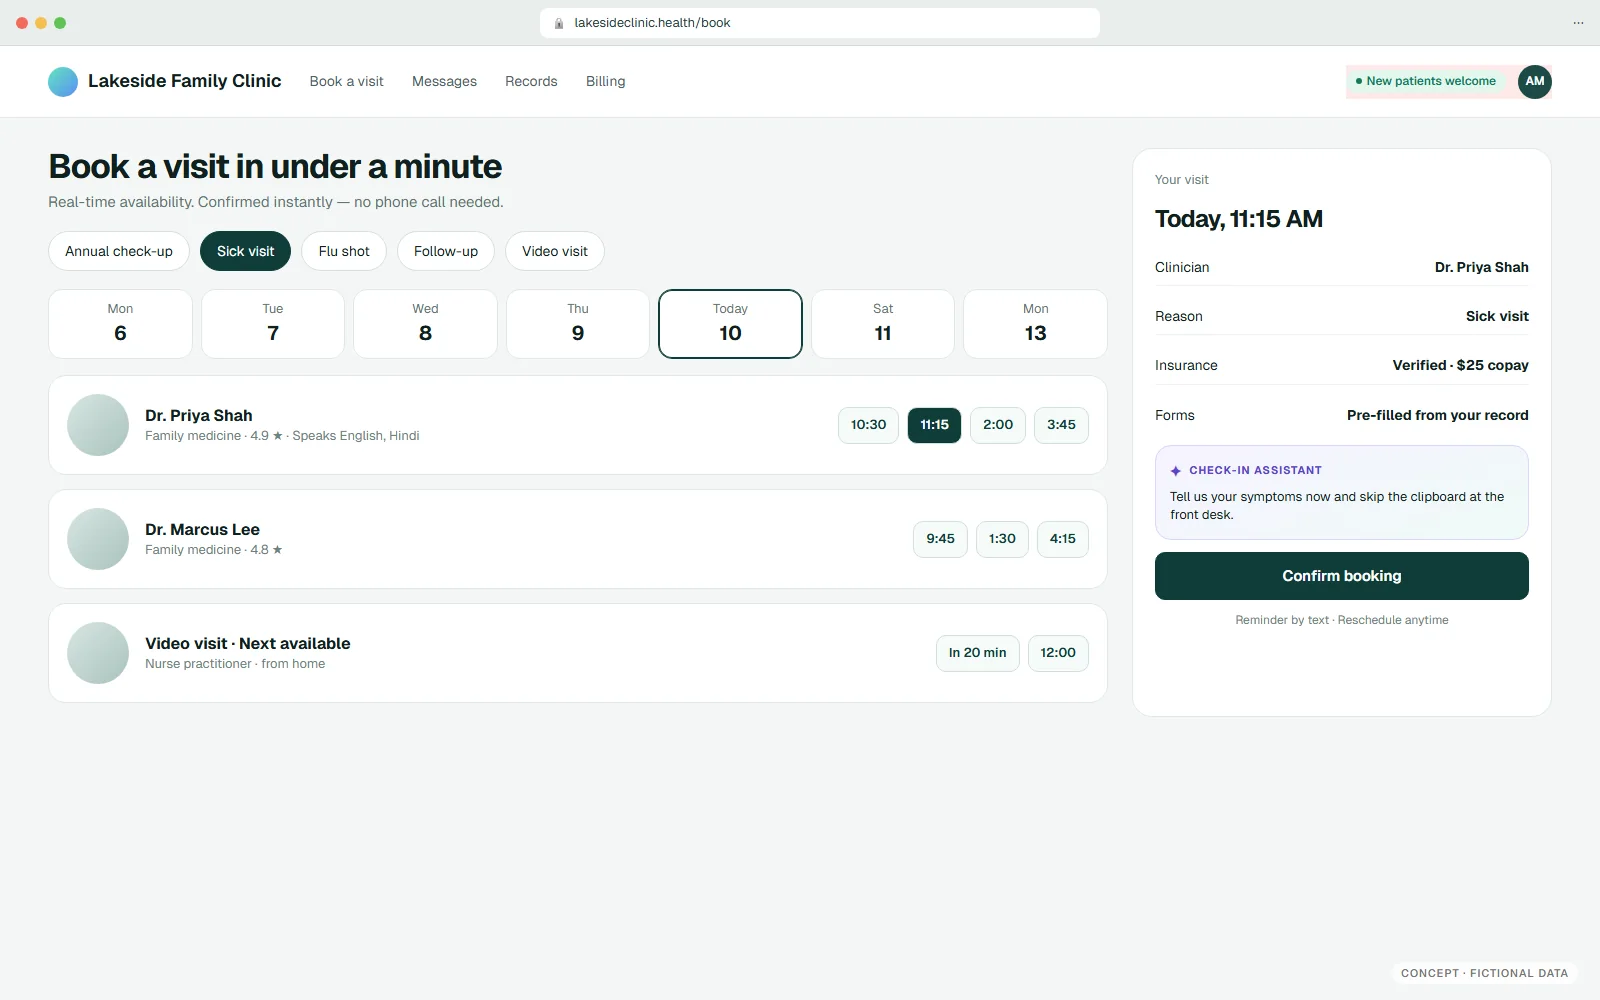Select Sat 11 date card
The image size is (1600, 1000).
pos(883,324)
